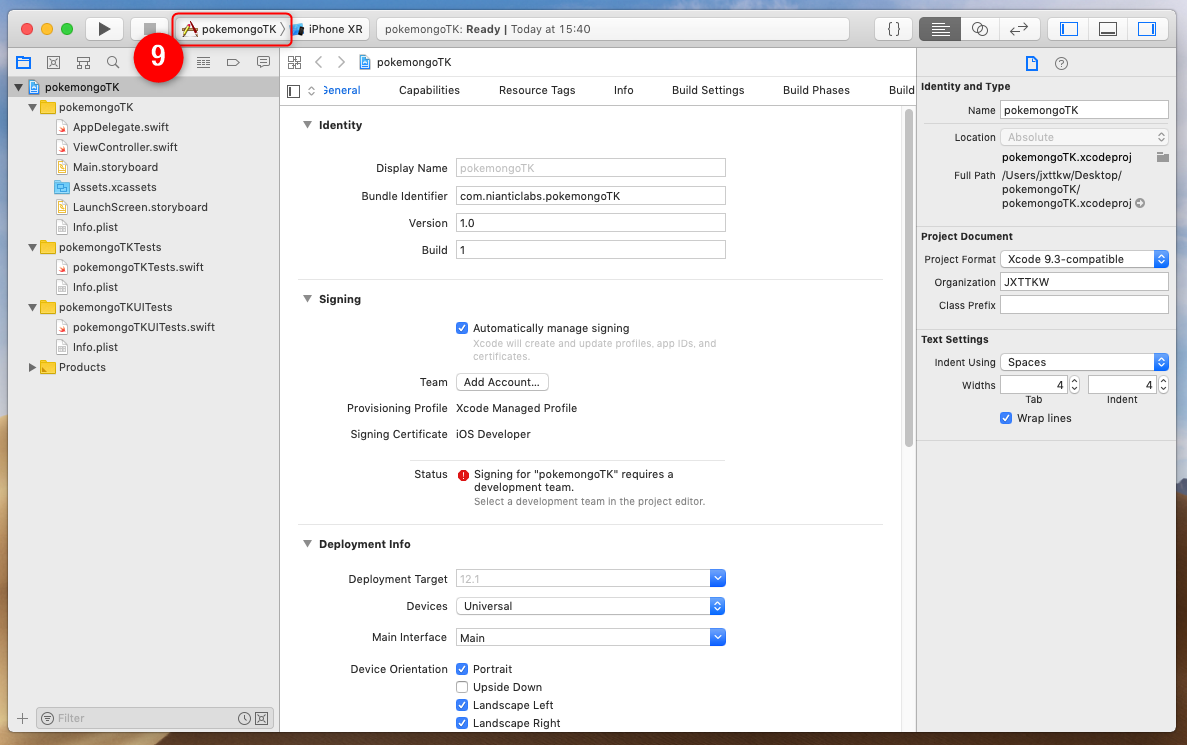Toggle the project and targets list sidebar
Screen dimensions: 1187x745
point(294,91)
